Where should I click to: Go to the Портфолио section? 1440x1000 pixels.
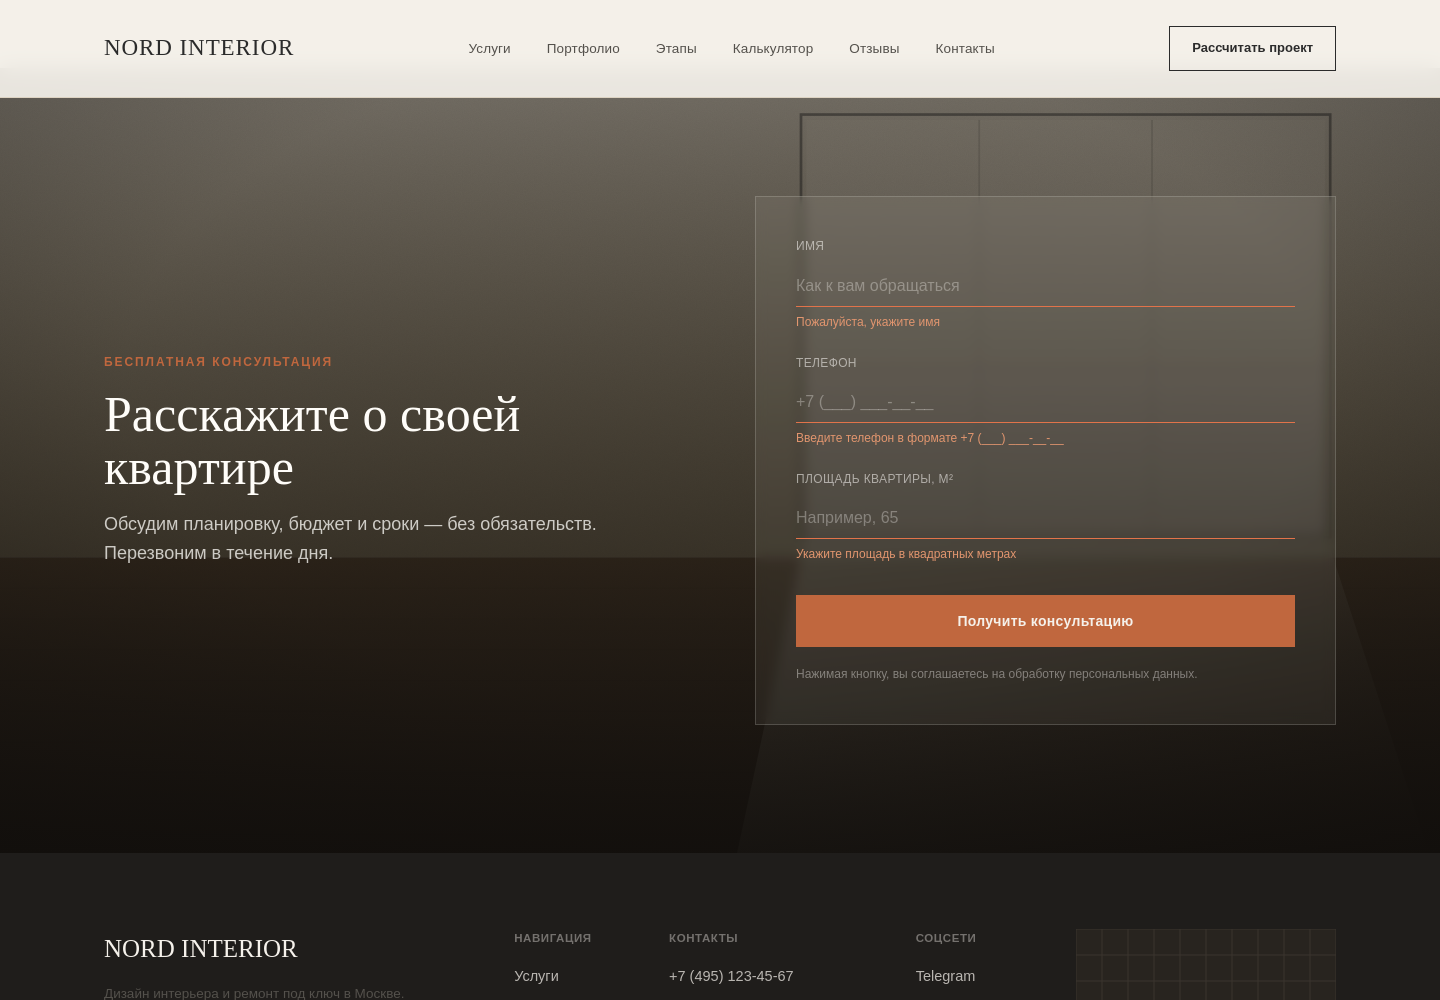583,48
